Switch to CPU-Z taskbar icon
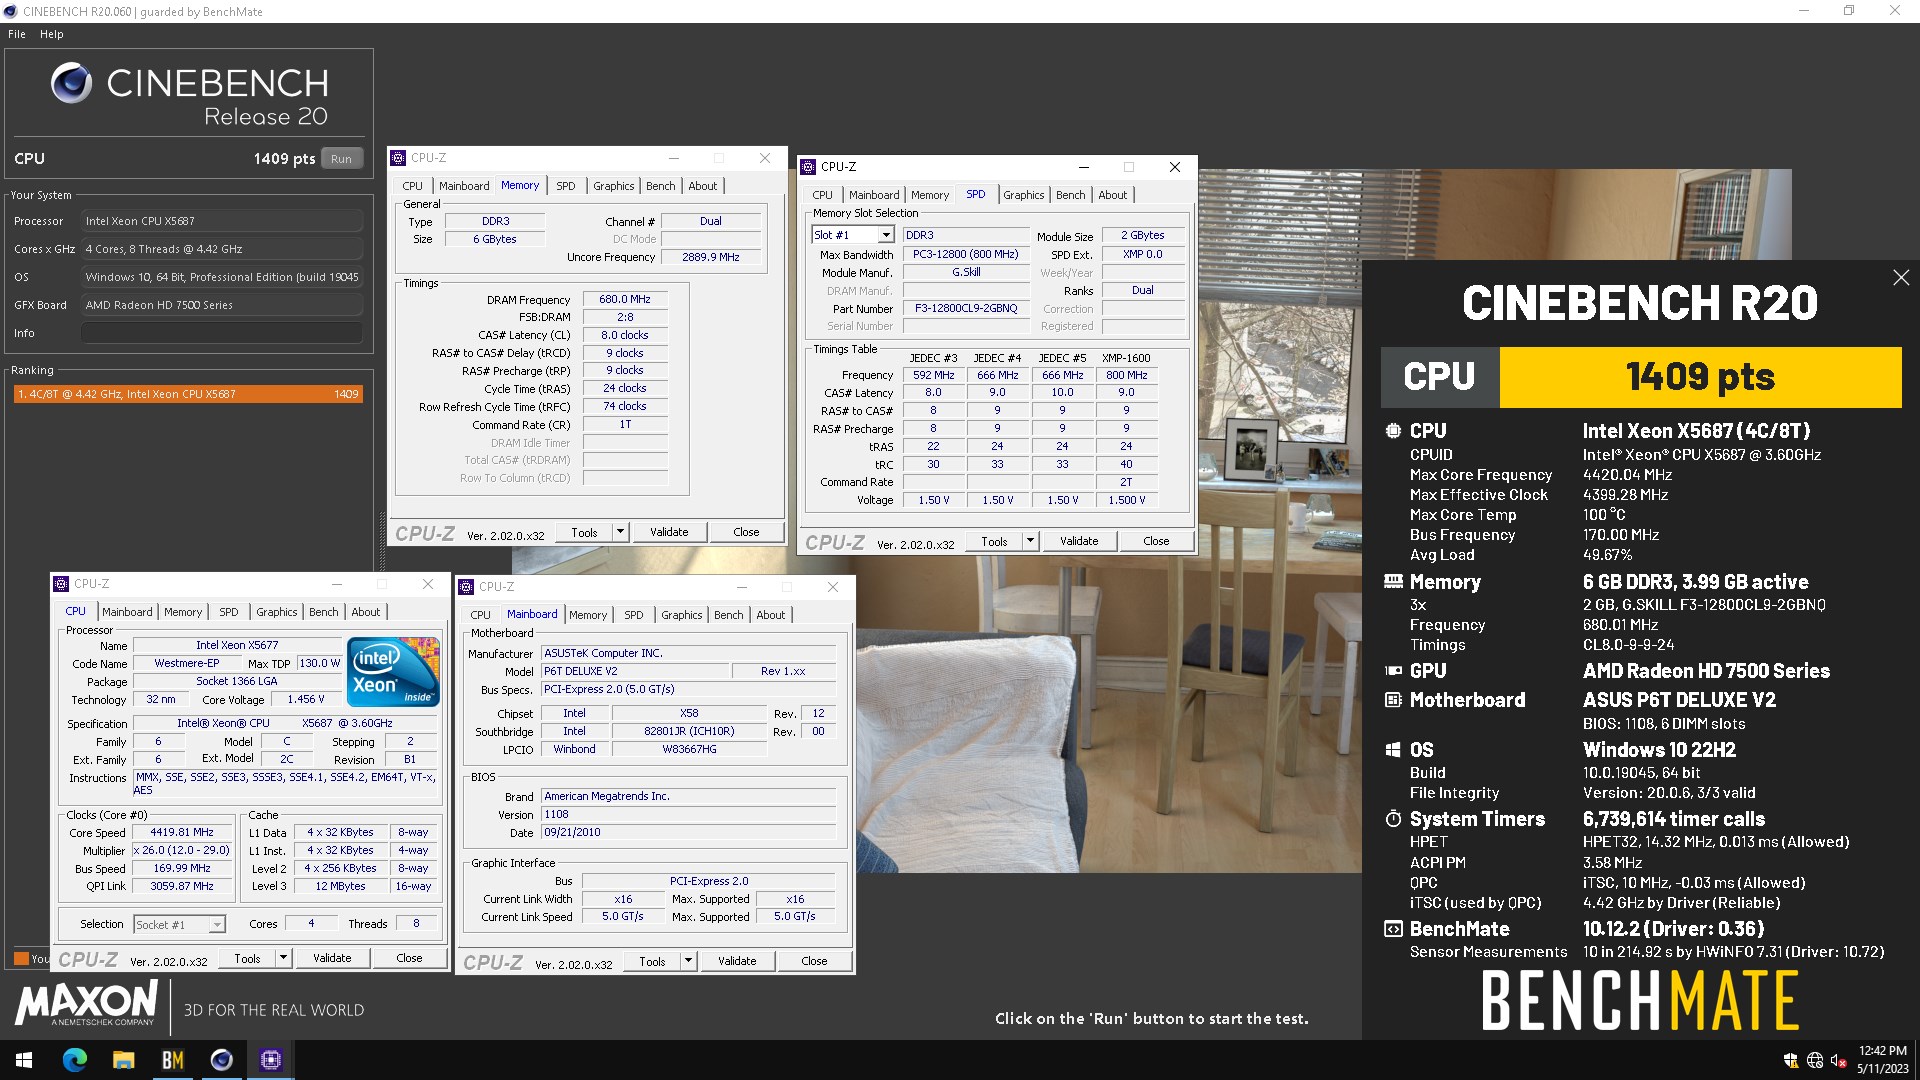This screenshot has height=1080, width=1920. click(x=270, y=1060)
